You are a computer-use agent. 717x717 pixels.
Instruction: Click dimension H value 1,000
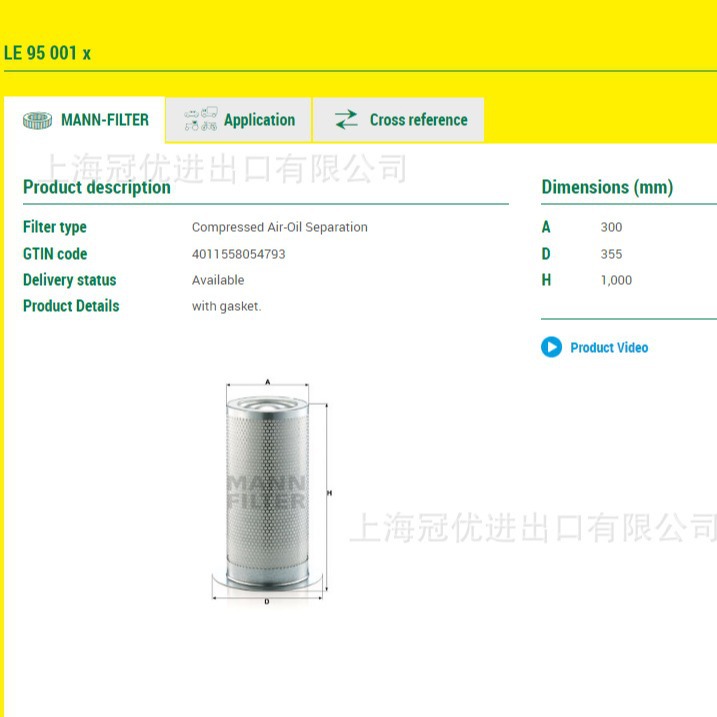coord(616,280)
